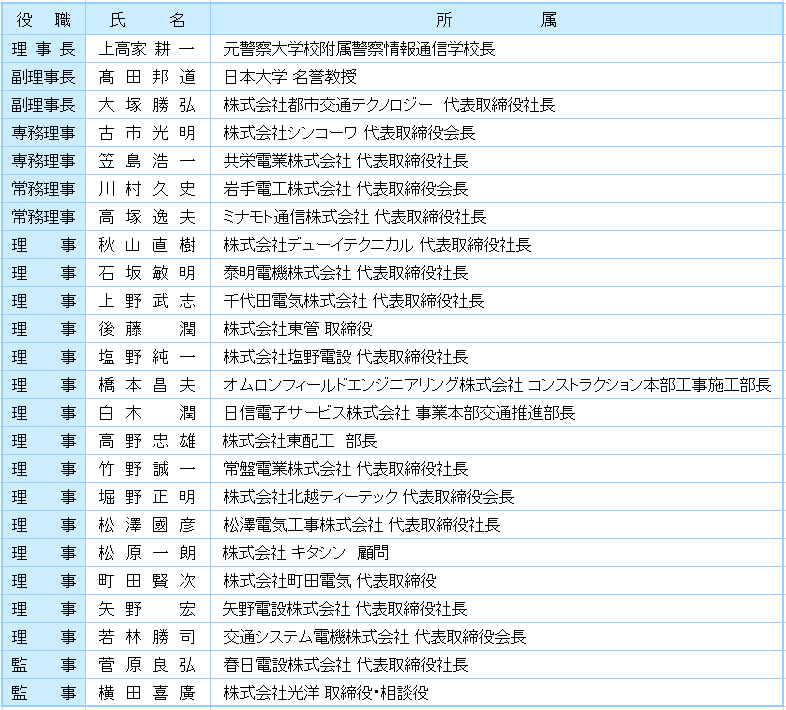Select オムロンフィールドエンジニアリング株式会社 affiliation cell

pos(497,386)
